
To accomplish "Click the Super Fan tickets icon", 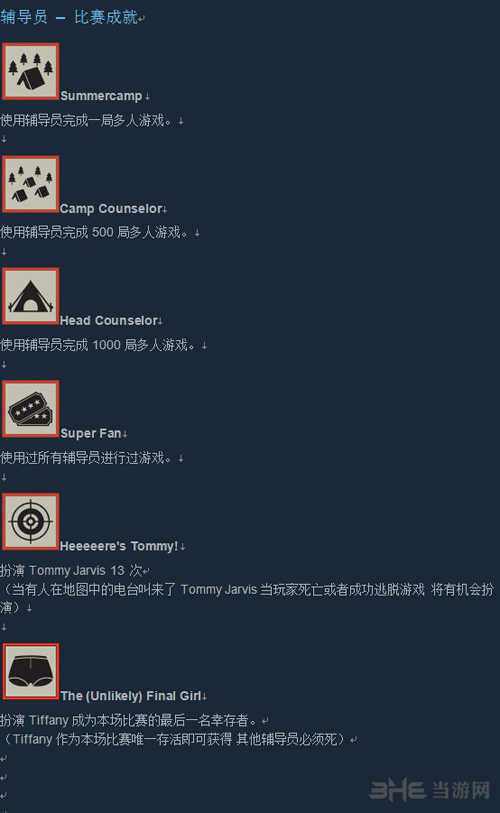I will [x=30, y=409].
